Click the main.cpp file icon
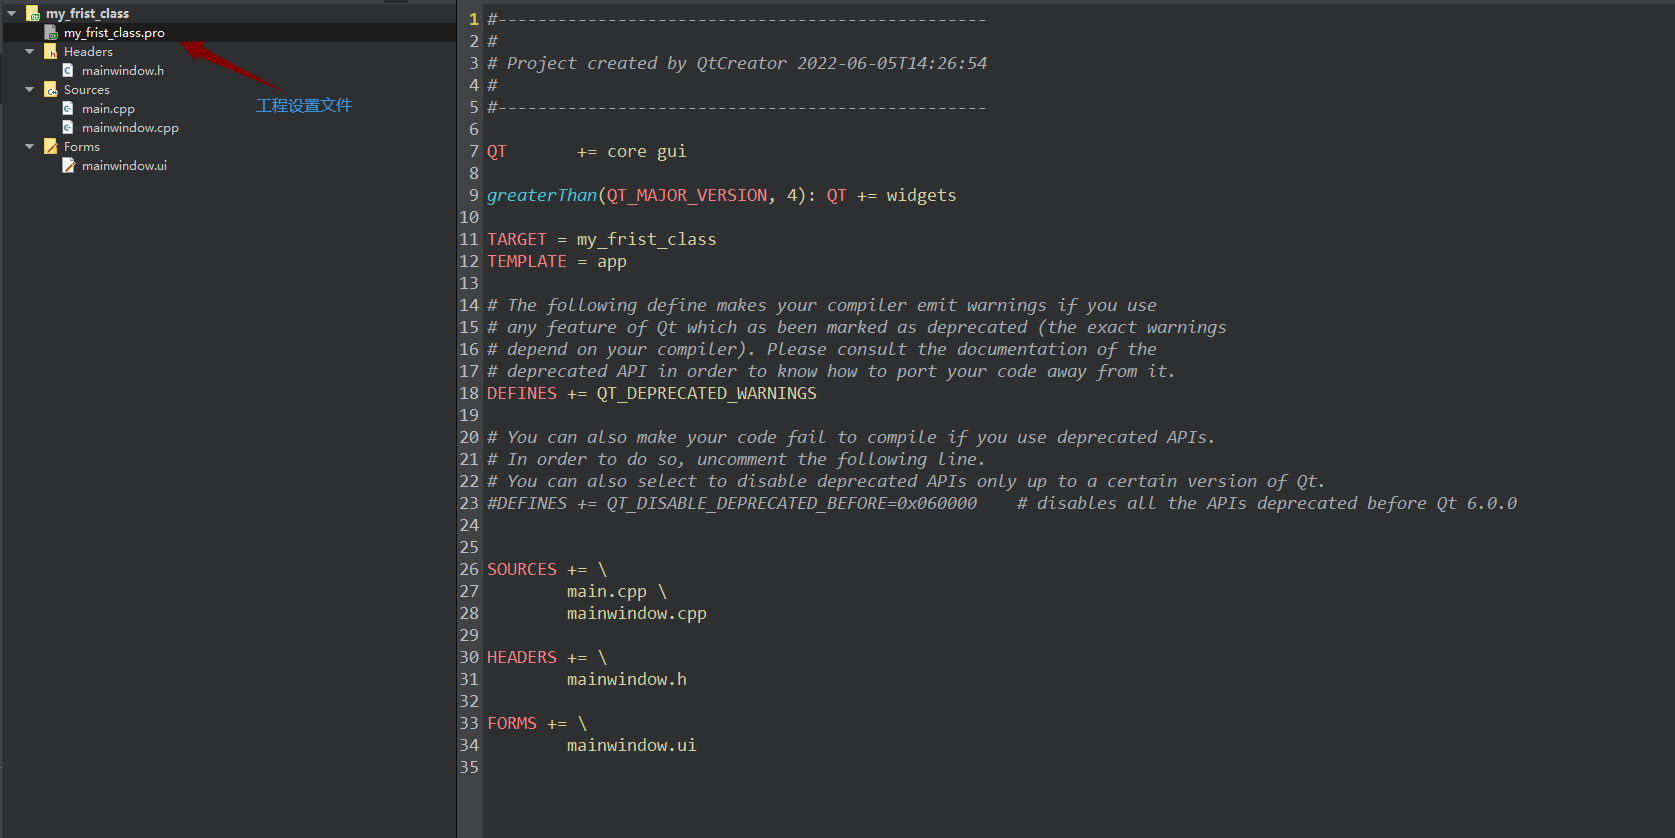The width and height of the screenshot is (1675, 838). 68,109
